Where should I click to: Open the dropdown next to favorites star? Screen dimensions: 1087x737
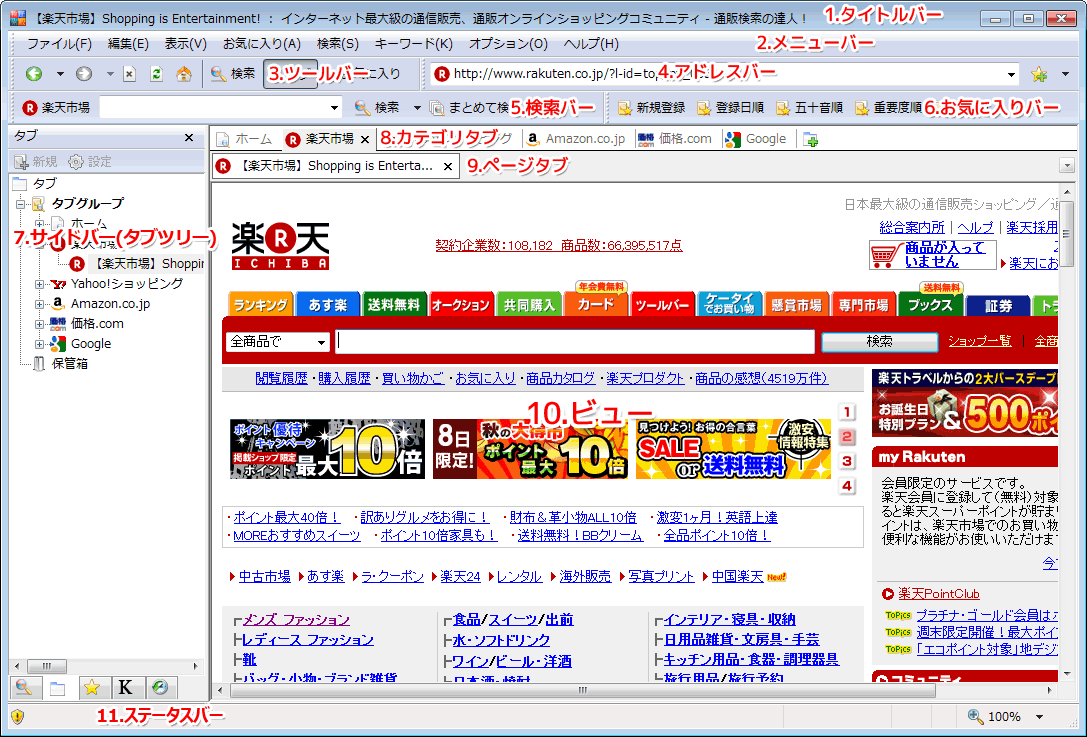point(1066,74)
